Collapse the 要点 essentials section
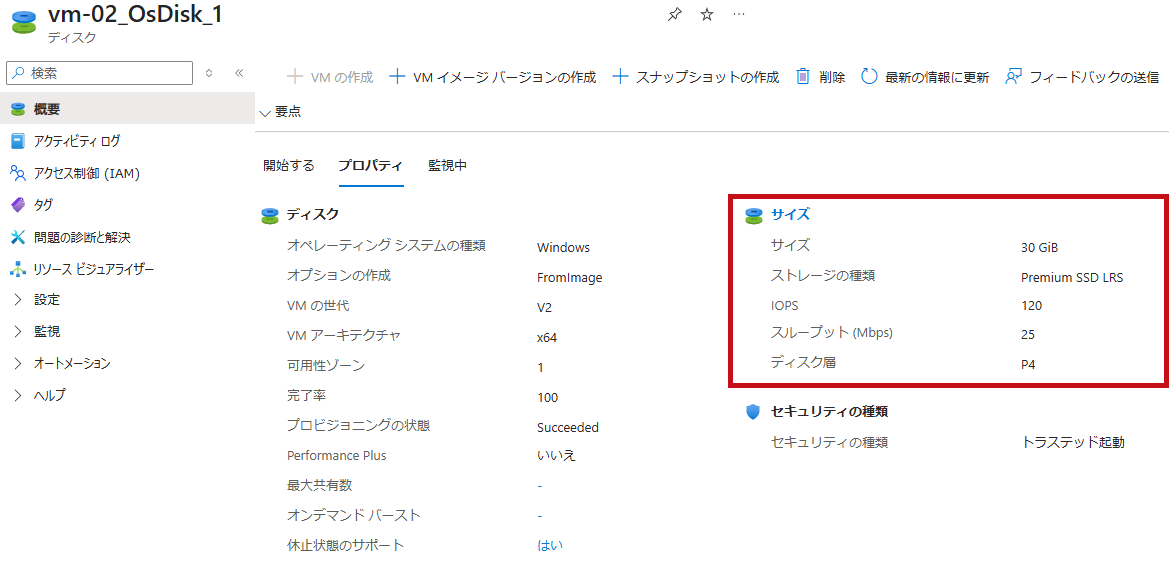The width and height of the screenshot is (1169, 563). [x=280, y=113]
